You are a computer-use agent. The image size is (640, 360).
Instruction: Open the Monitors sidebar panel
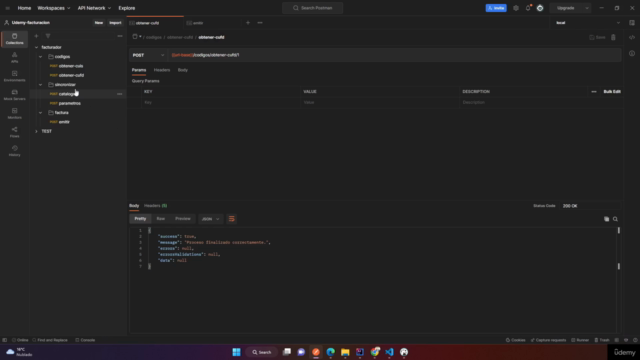[14, 113]
